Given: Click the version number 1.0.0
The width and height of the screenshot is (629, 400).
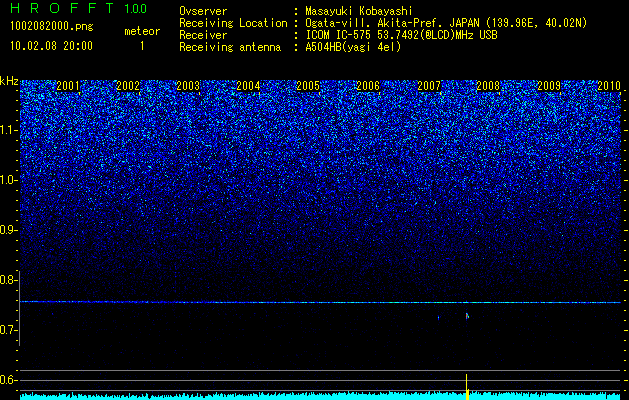Looking at the screenshot, I should tap(135, 9).
